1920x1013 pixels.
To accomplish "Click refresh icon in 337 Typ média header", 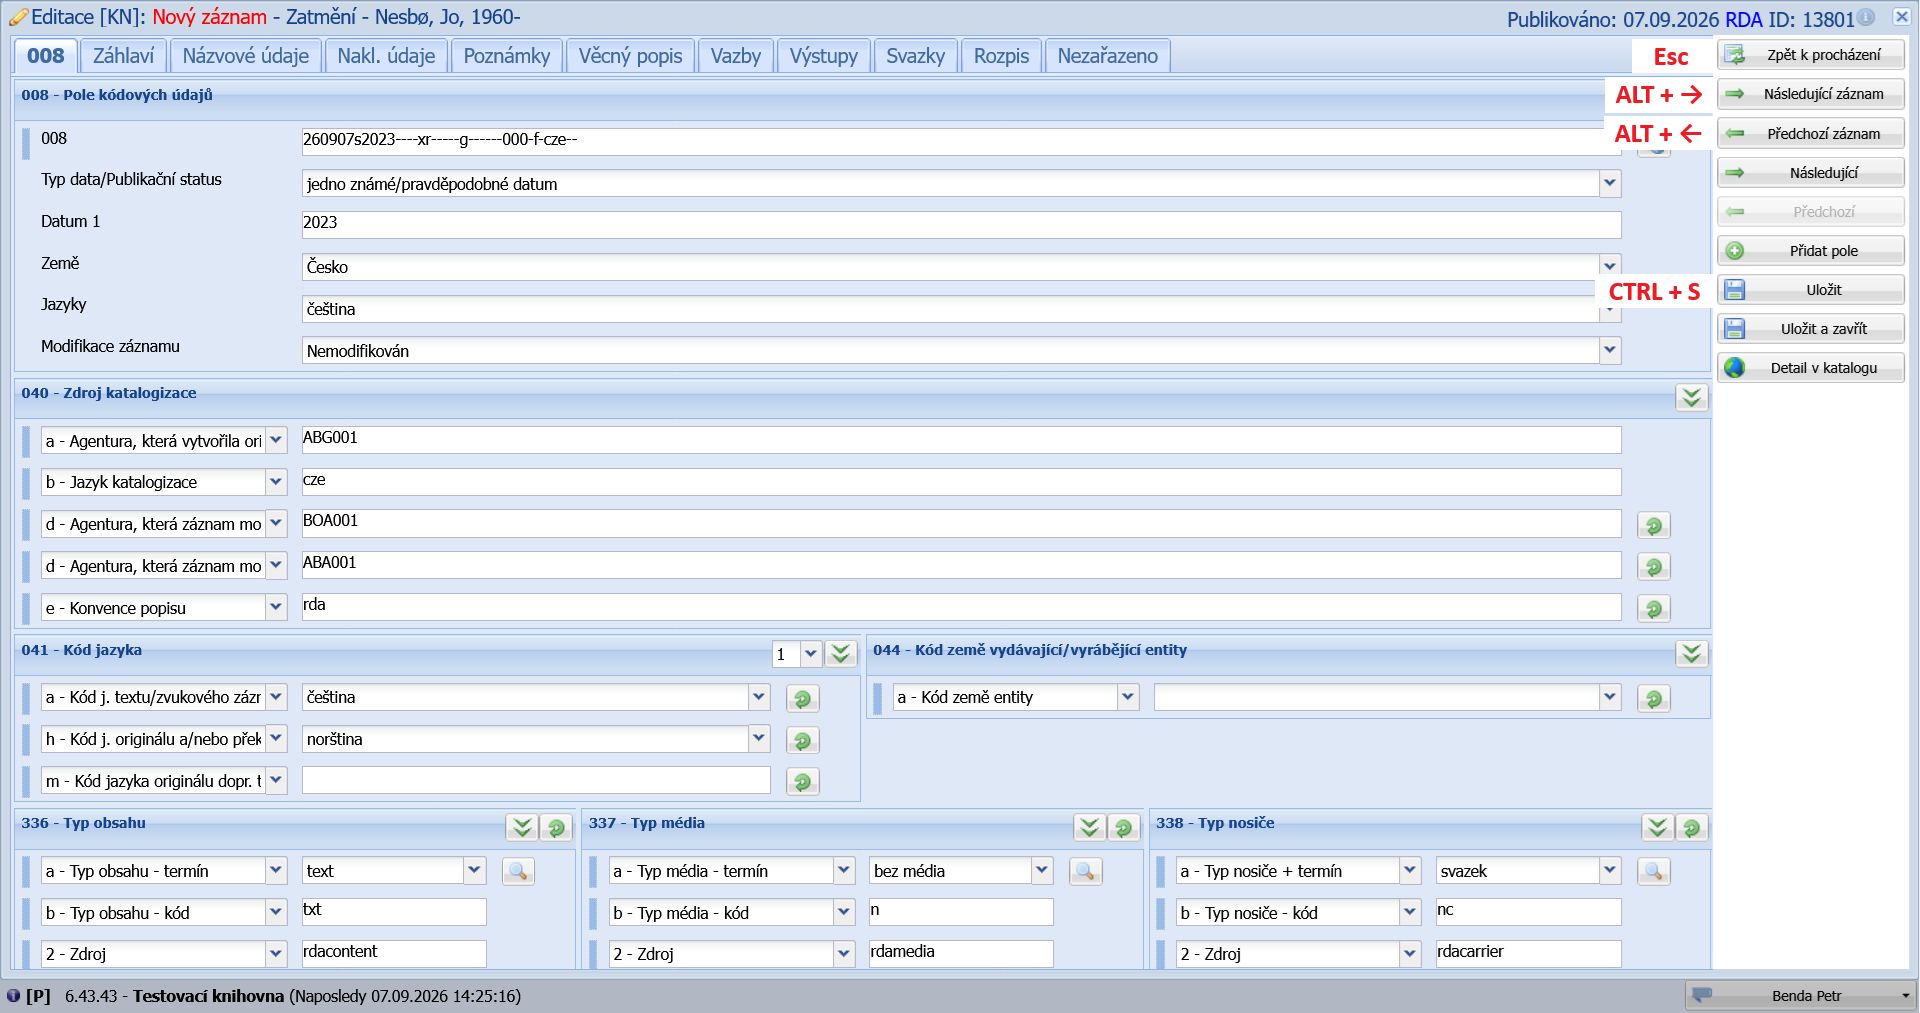I will tap(1124, 827).
